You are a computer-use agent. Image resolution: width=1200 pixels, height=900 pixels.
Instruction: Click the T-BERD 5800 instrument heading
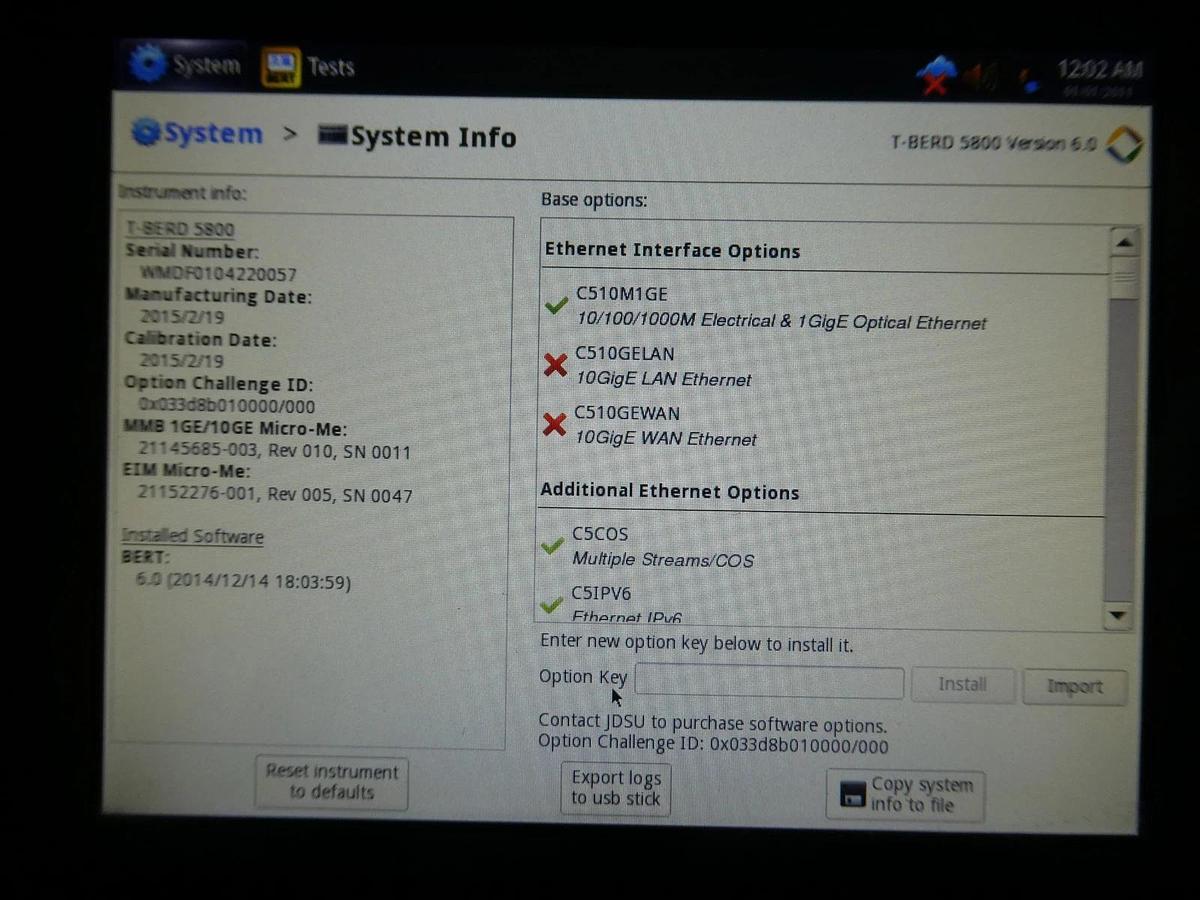[x=179, y=229]
